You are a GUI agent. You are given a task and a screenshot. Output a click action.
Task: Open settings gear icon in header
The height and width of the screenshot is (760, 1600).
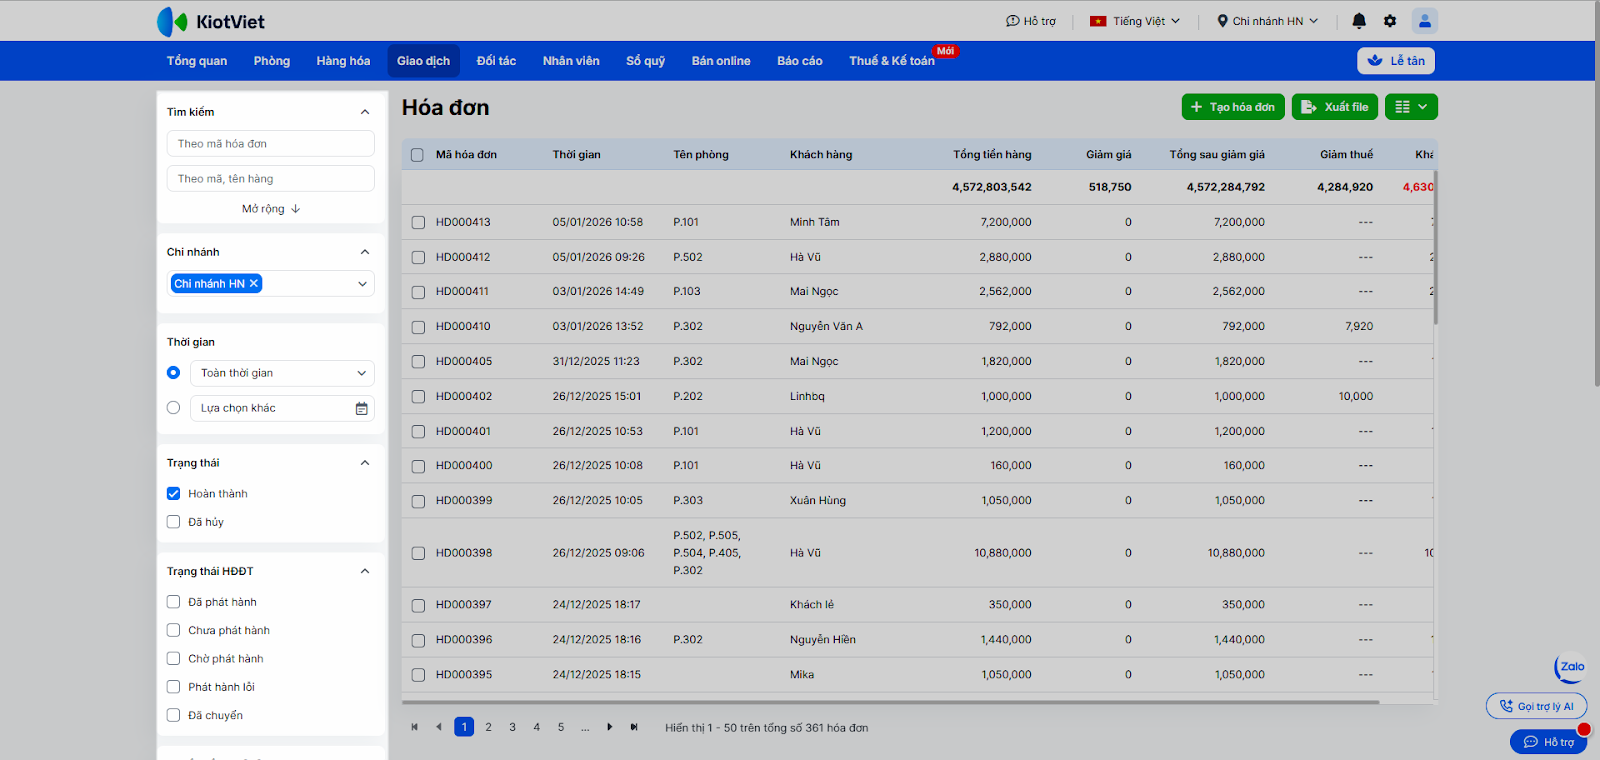tap(1390, 21)
